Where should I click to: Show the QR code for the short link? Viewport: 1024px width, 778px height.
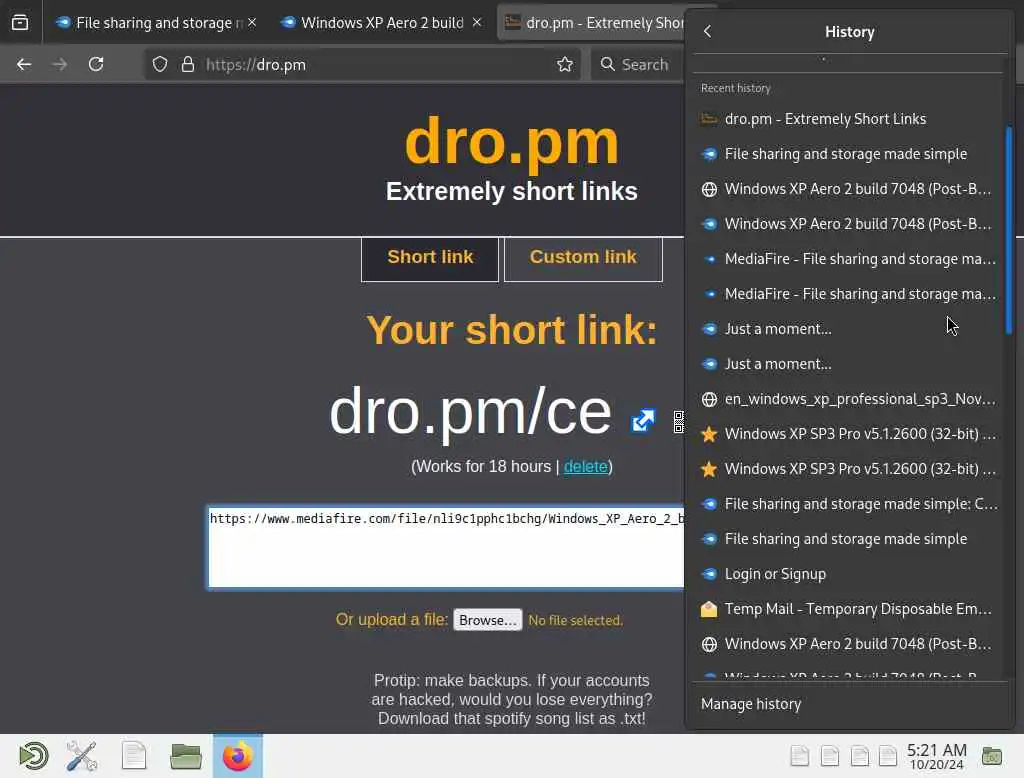679,422
